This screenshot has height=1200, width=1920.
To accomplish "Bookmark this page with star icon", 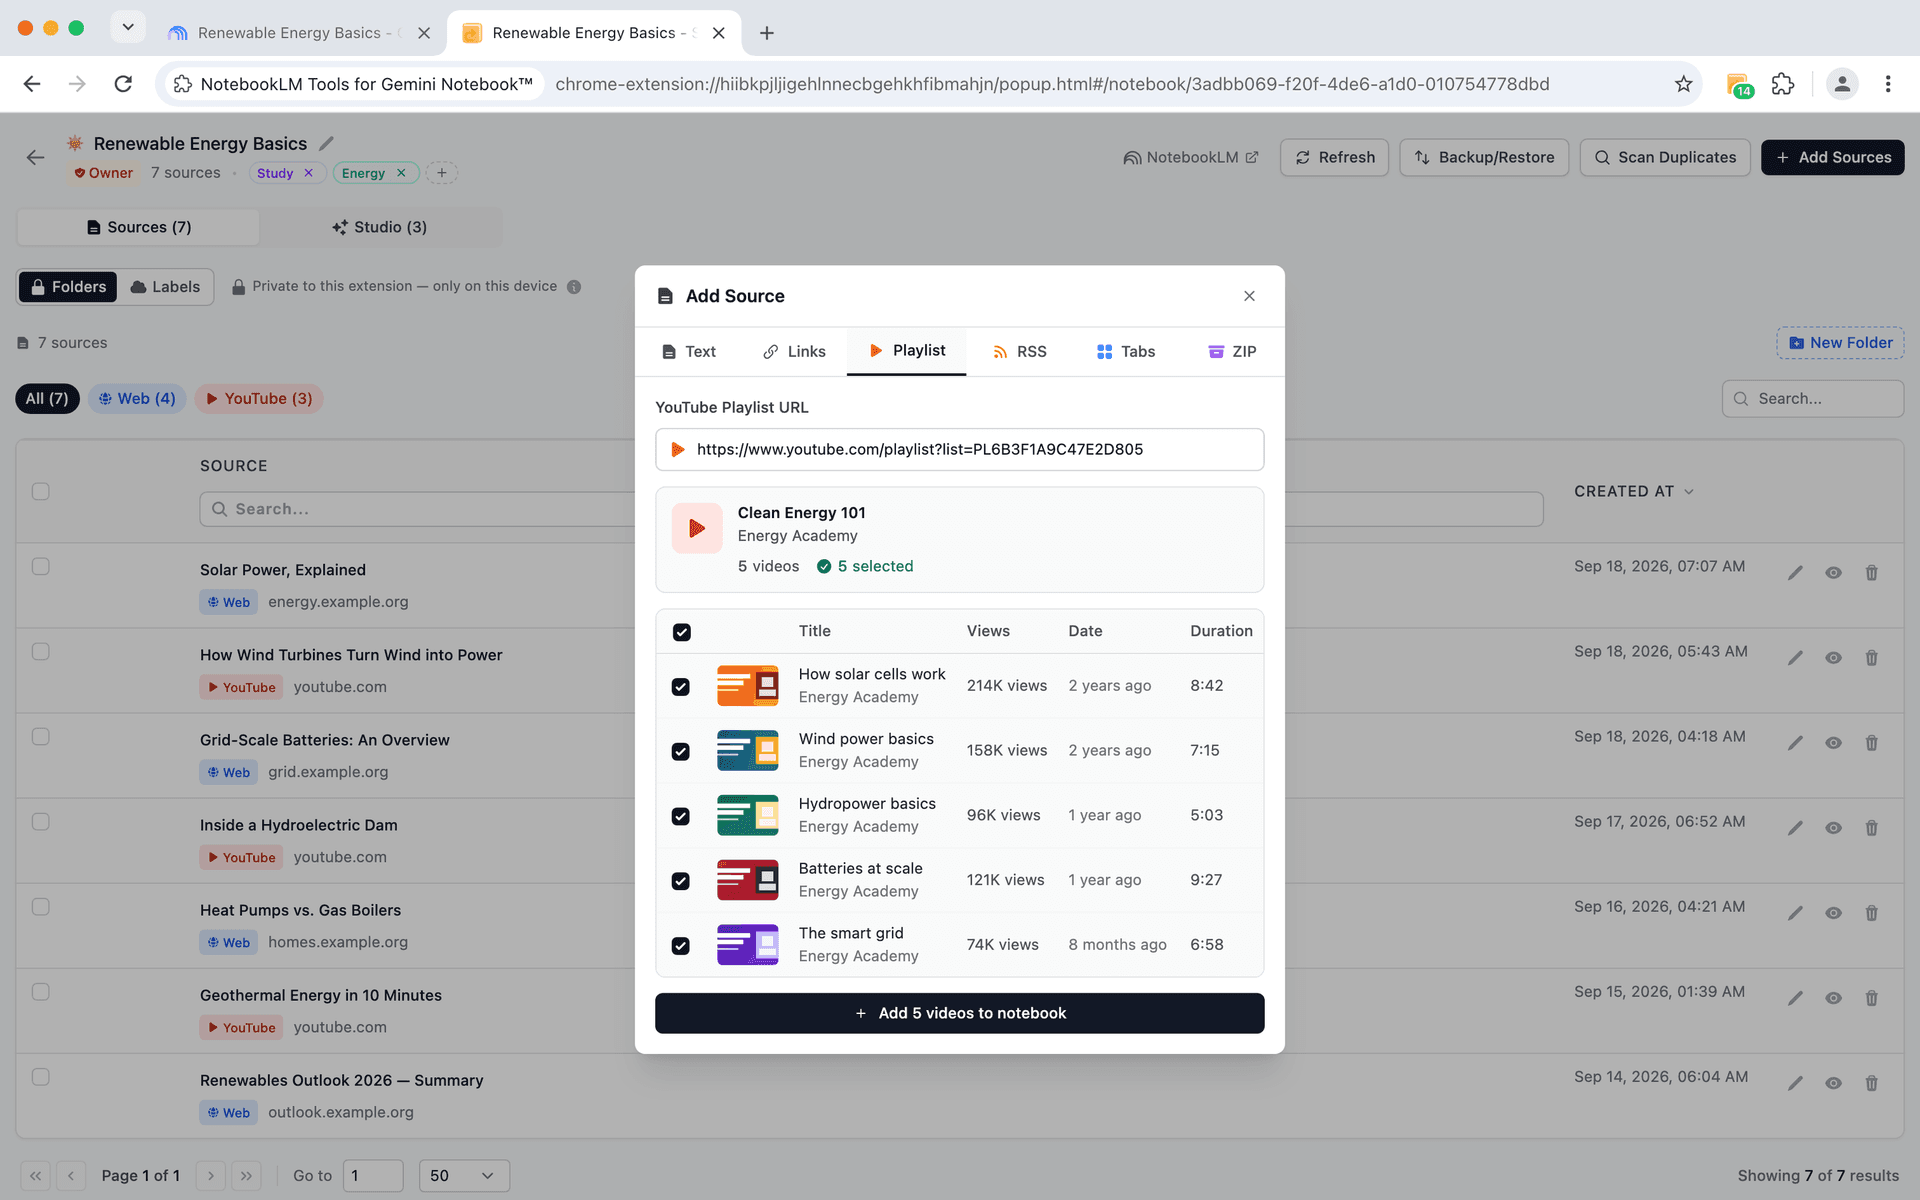I will (x=1684, y=84).
